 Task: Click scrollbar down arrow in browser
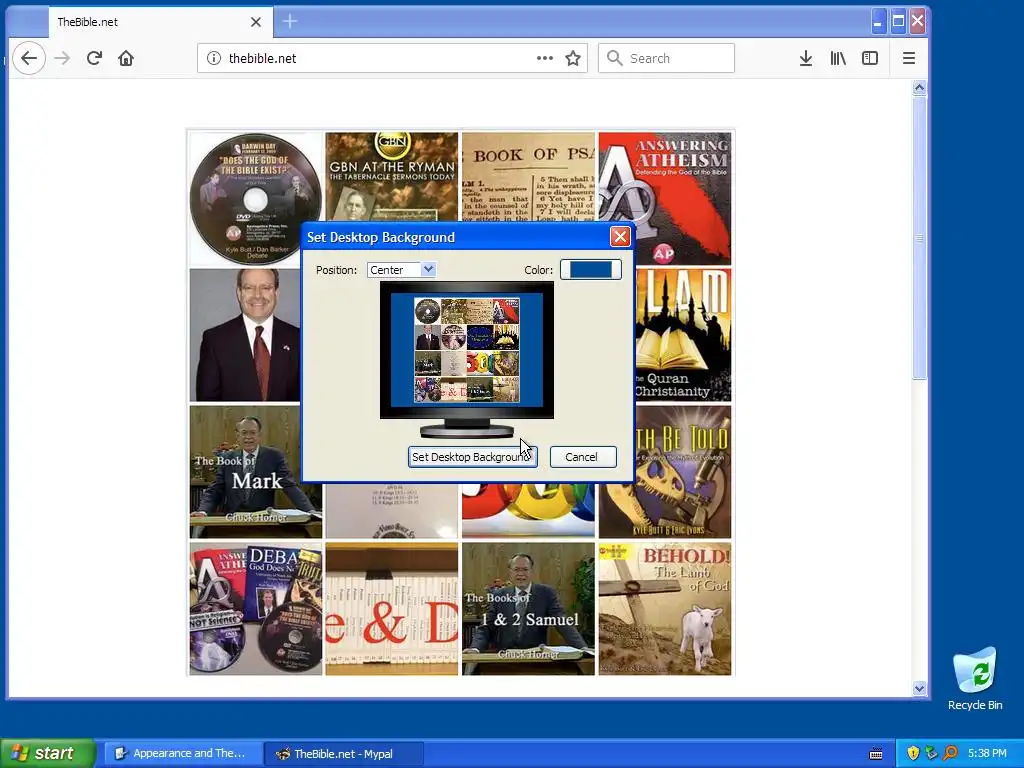[920, 688]
